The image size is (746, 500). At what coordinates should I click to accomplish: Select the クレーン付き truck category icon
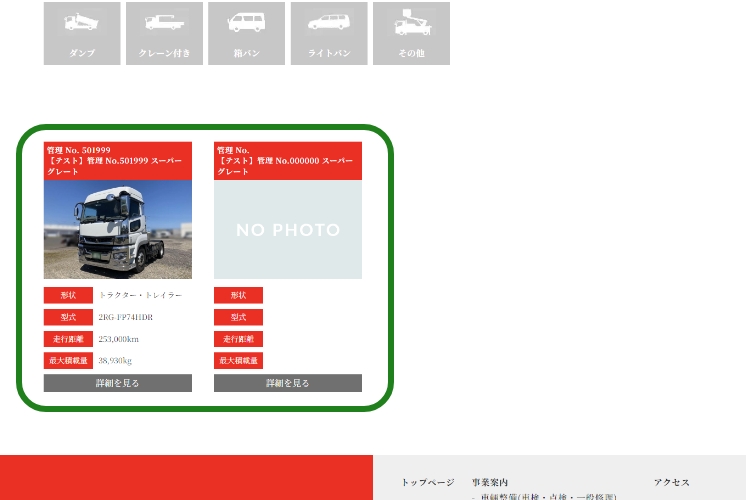[164, 33]
